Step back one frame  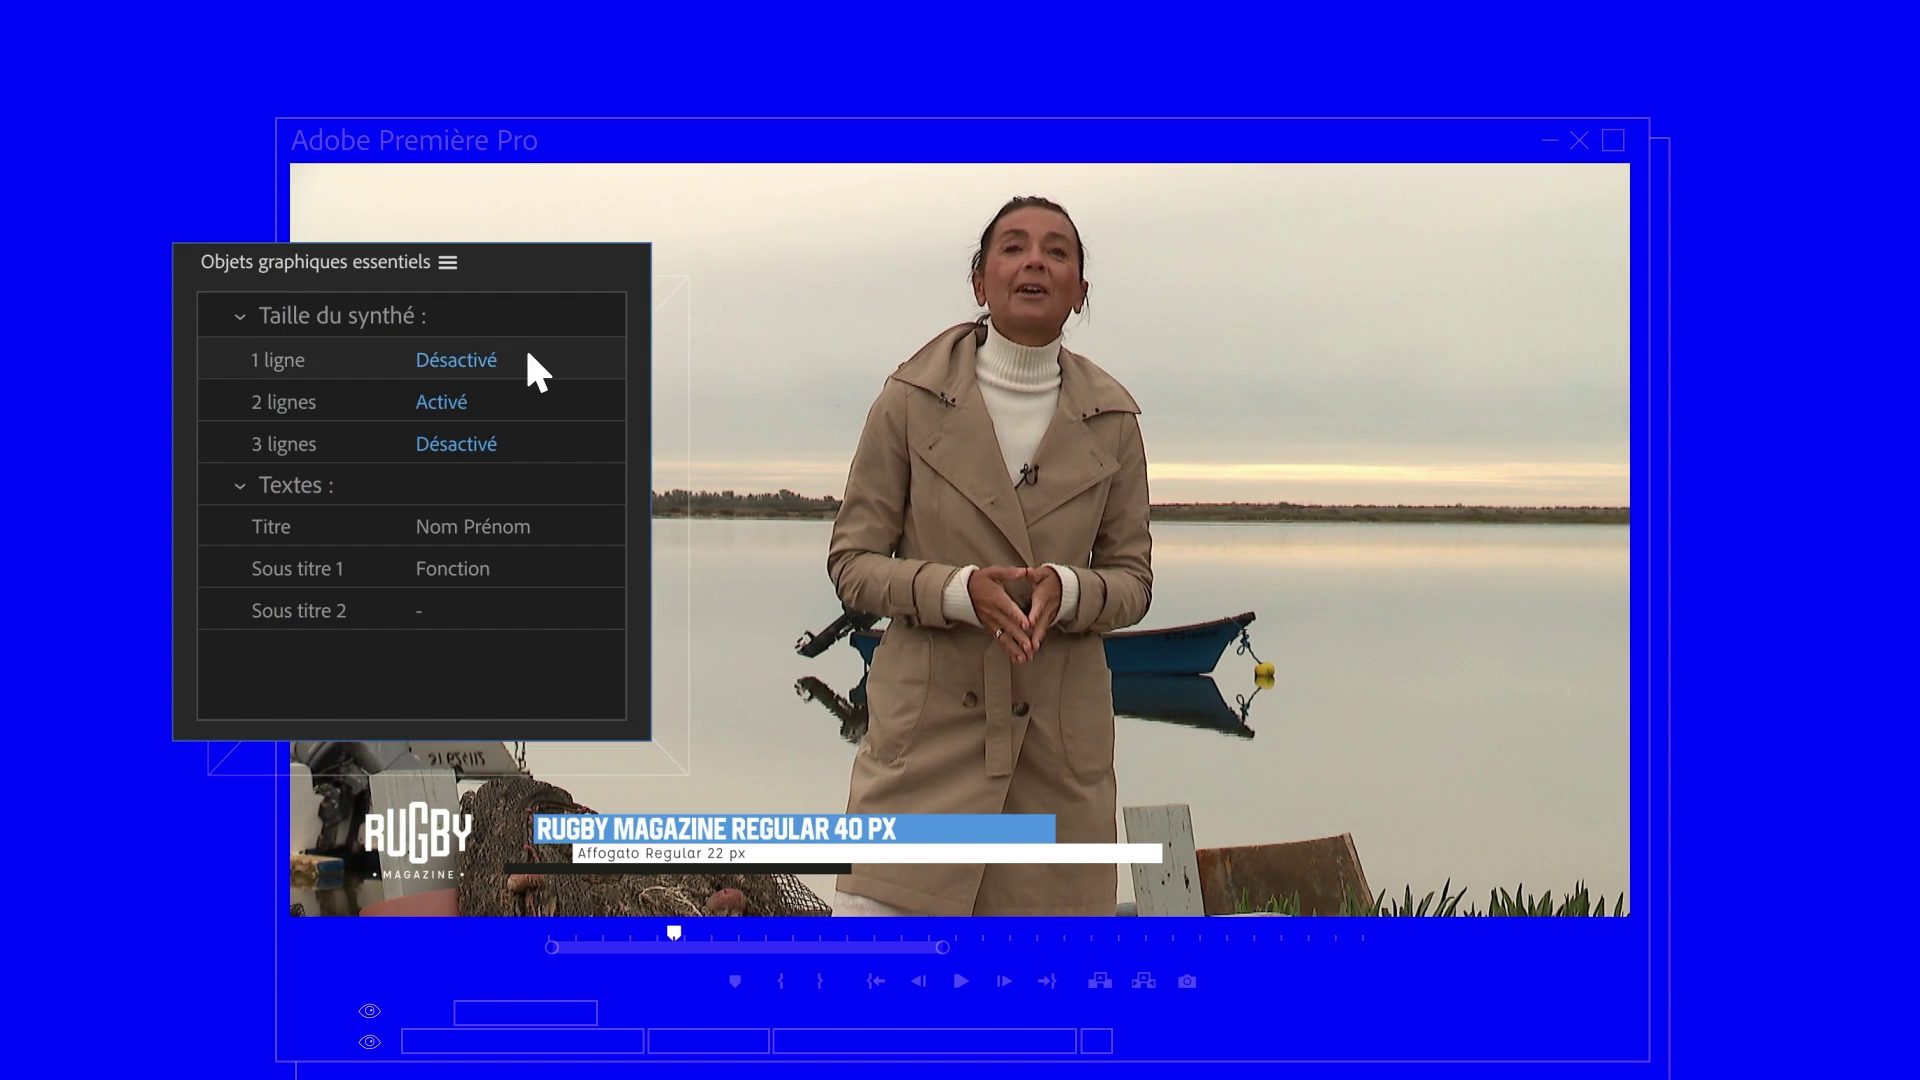click(918, 981)
